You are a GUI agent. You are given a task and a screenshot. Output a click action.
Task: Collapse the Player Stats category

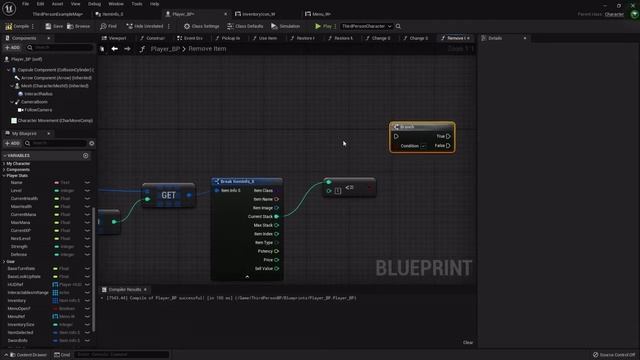(4, 176)
